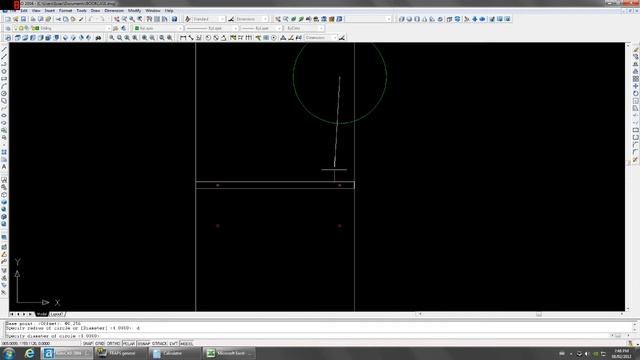Select the Circle tool in the Draw toolbar

point(4,93)
